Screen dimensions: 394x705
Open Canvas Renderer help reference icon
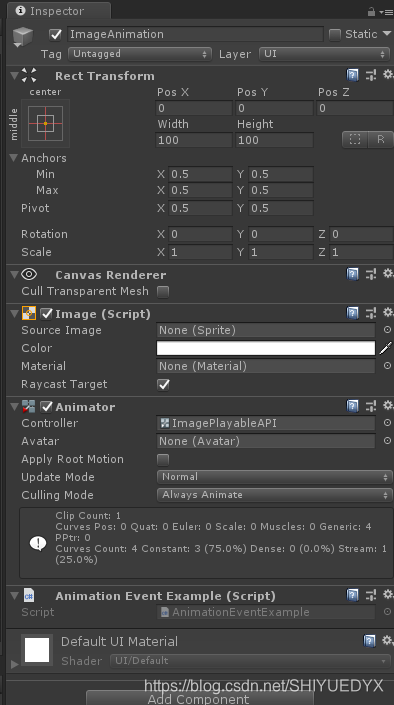click(x=353, y=274)
